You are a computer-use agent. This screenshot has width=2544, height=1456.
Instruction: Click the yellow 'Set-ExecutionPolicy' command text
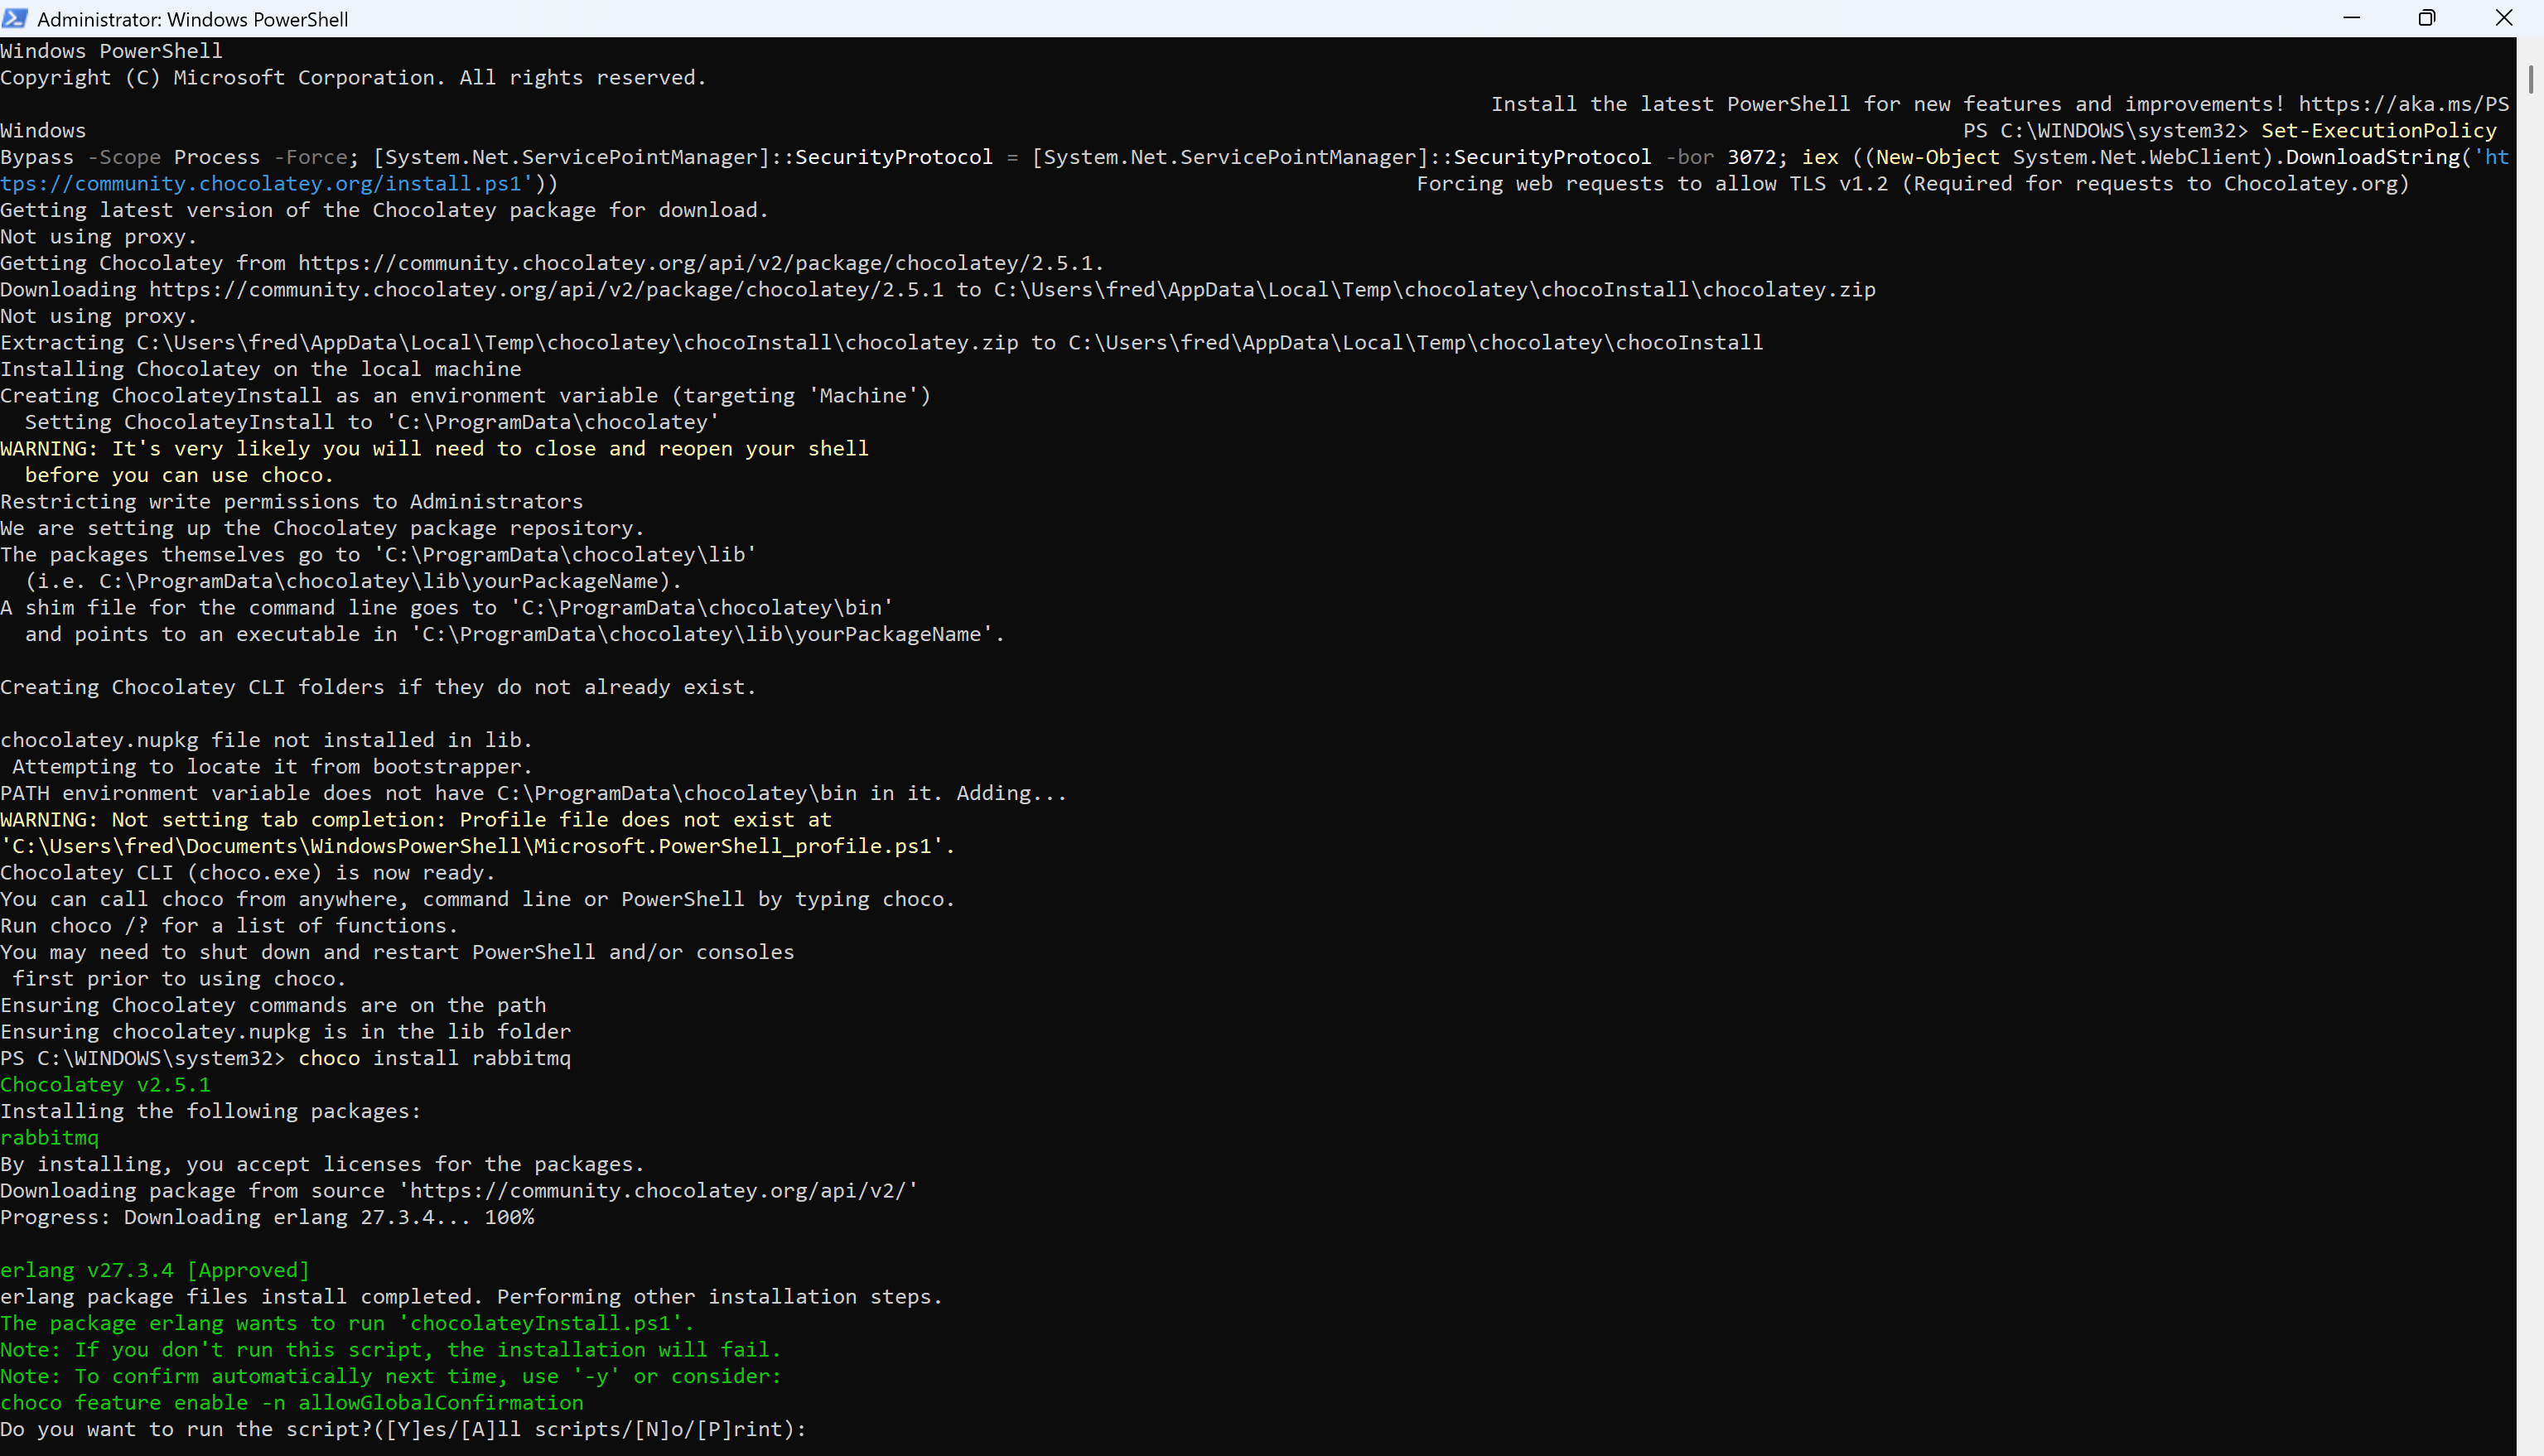pos(2378,131)
